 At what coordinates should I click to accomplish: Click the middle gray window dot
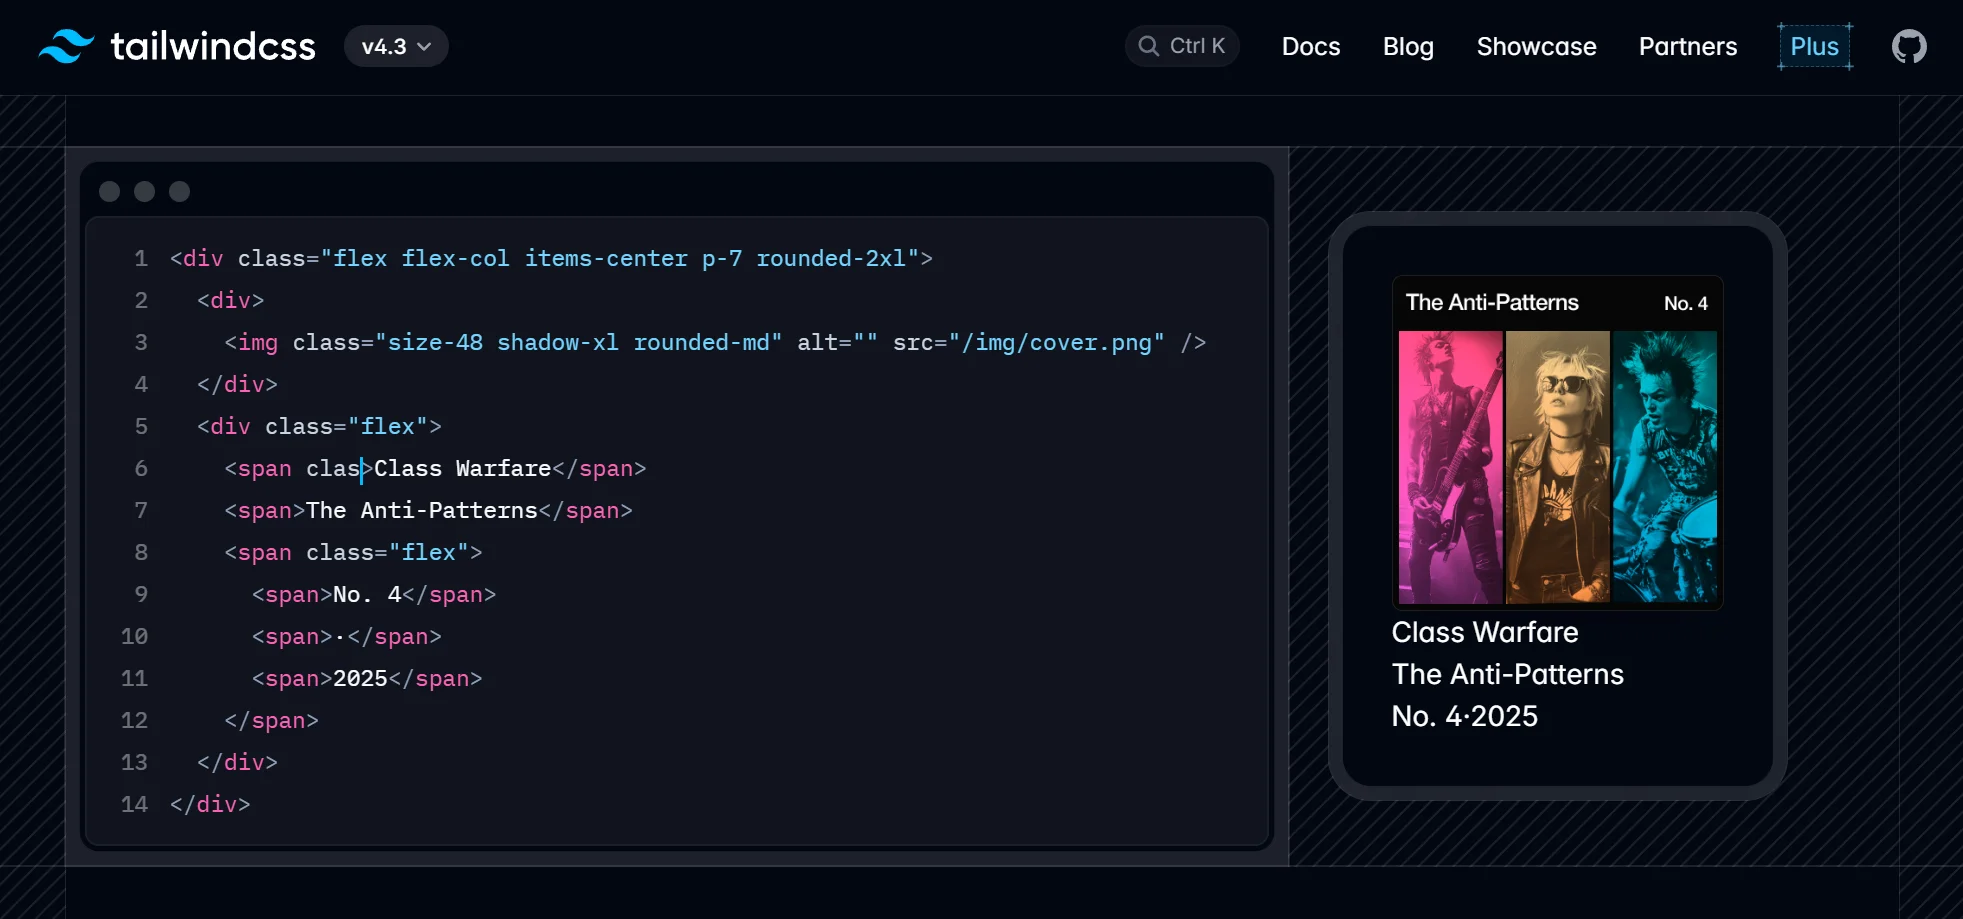point(145,191)
